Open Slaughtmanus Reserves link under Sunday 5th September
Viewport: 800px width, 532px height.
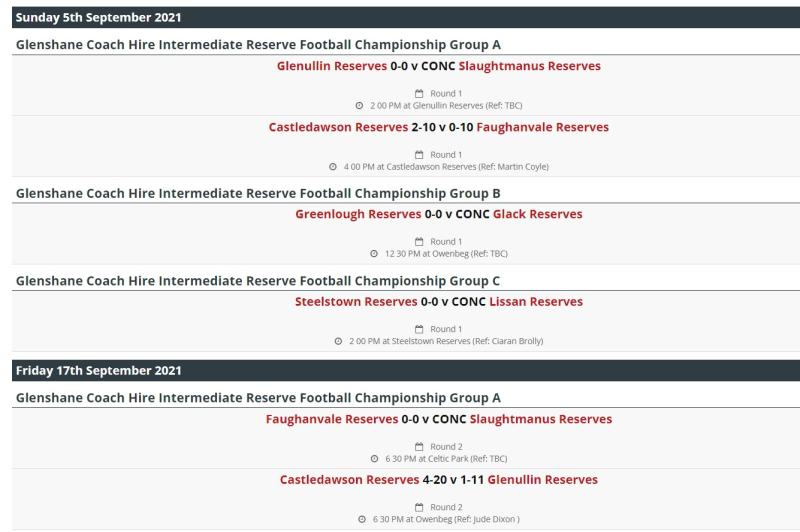(x=530, y=66)
